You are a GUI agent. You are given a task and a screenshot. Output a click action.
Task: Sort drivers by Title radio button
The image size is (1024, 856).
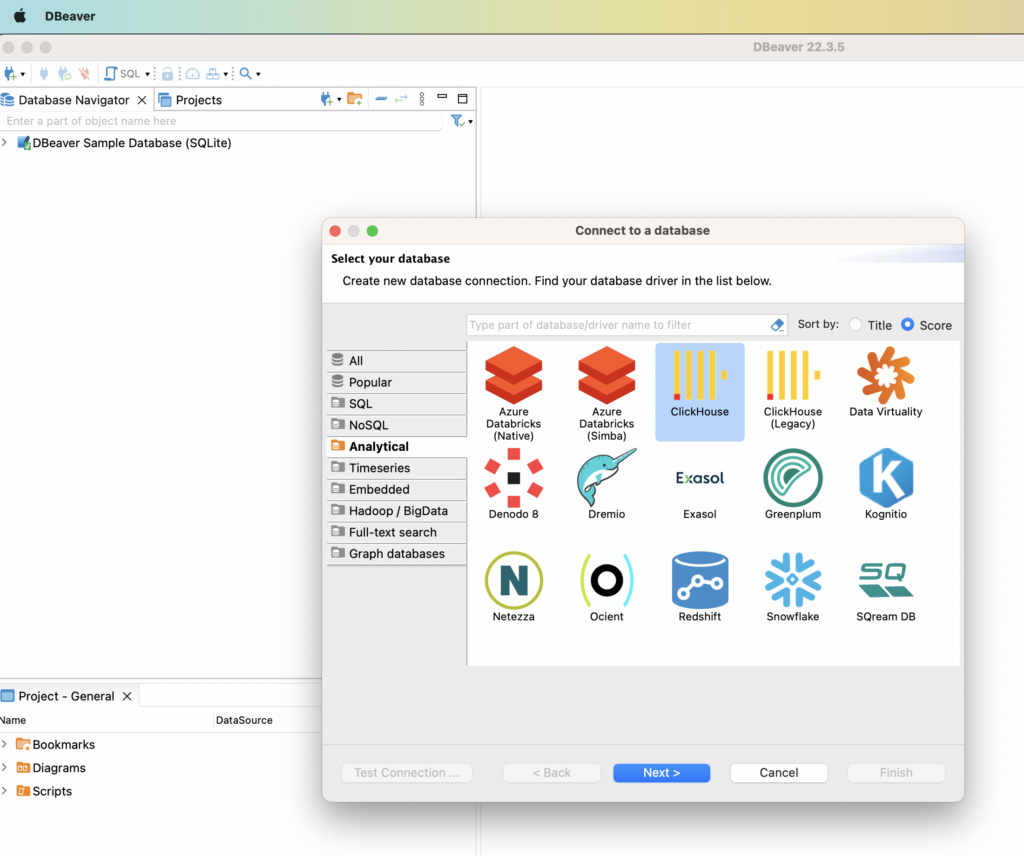pos(856,325)
